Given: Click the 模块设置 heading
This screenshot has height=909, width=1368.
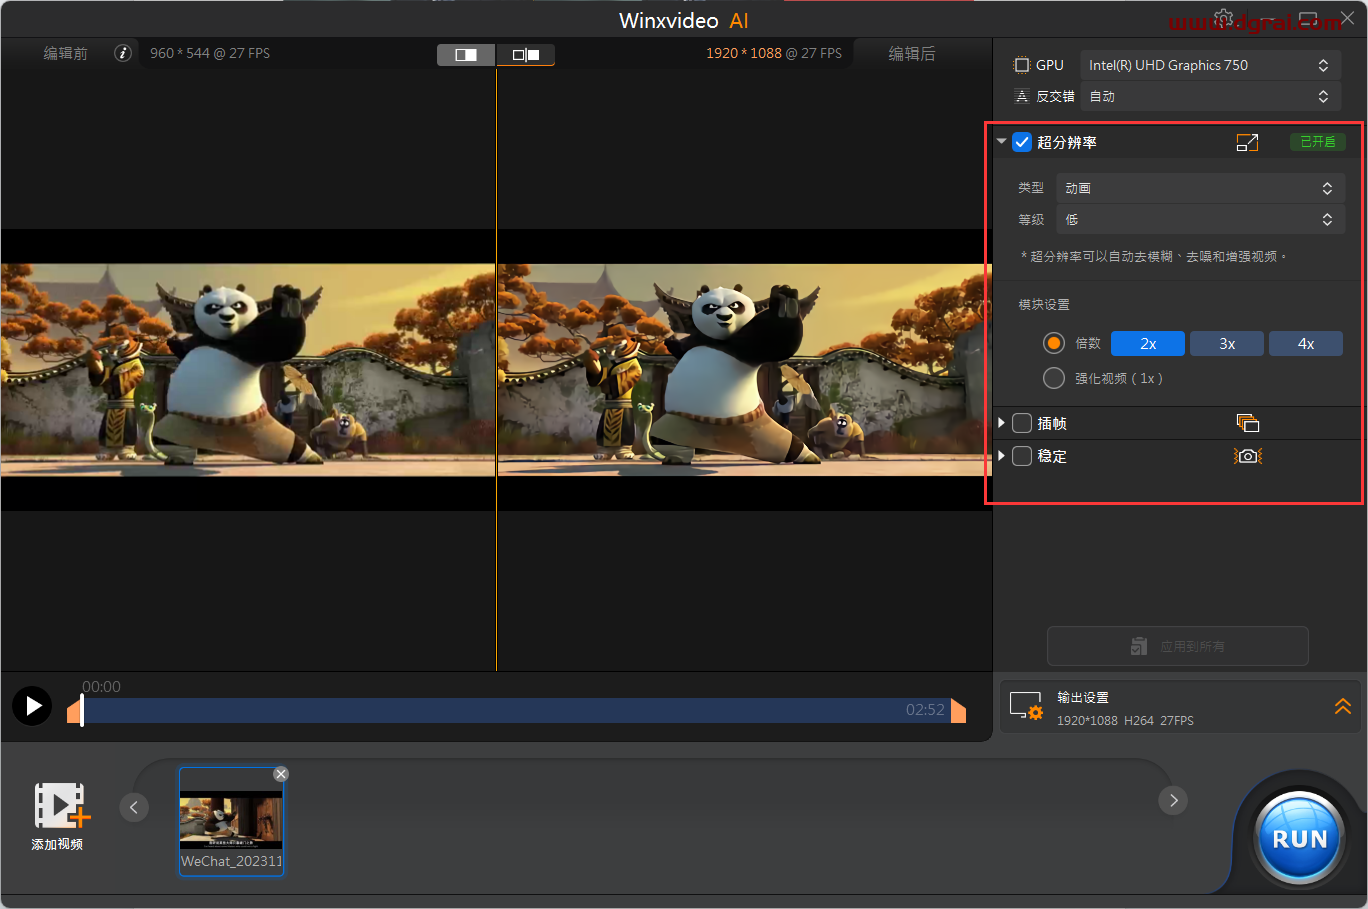Looking at the screenshot, I should (x=1044, y=304).
